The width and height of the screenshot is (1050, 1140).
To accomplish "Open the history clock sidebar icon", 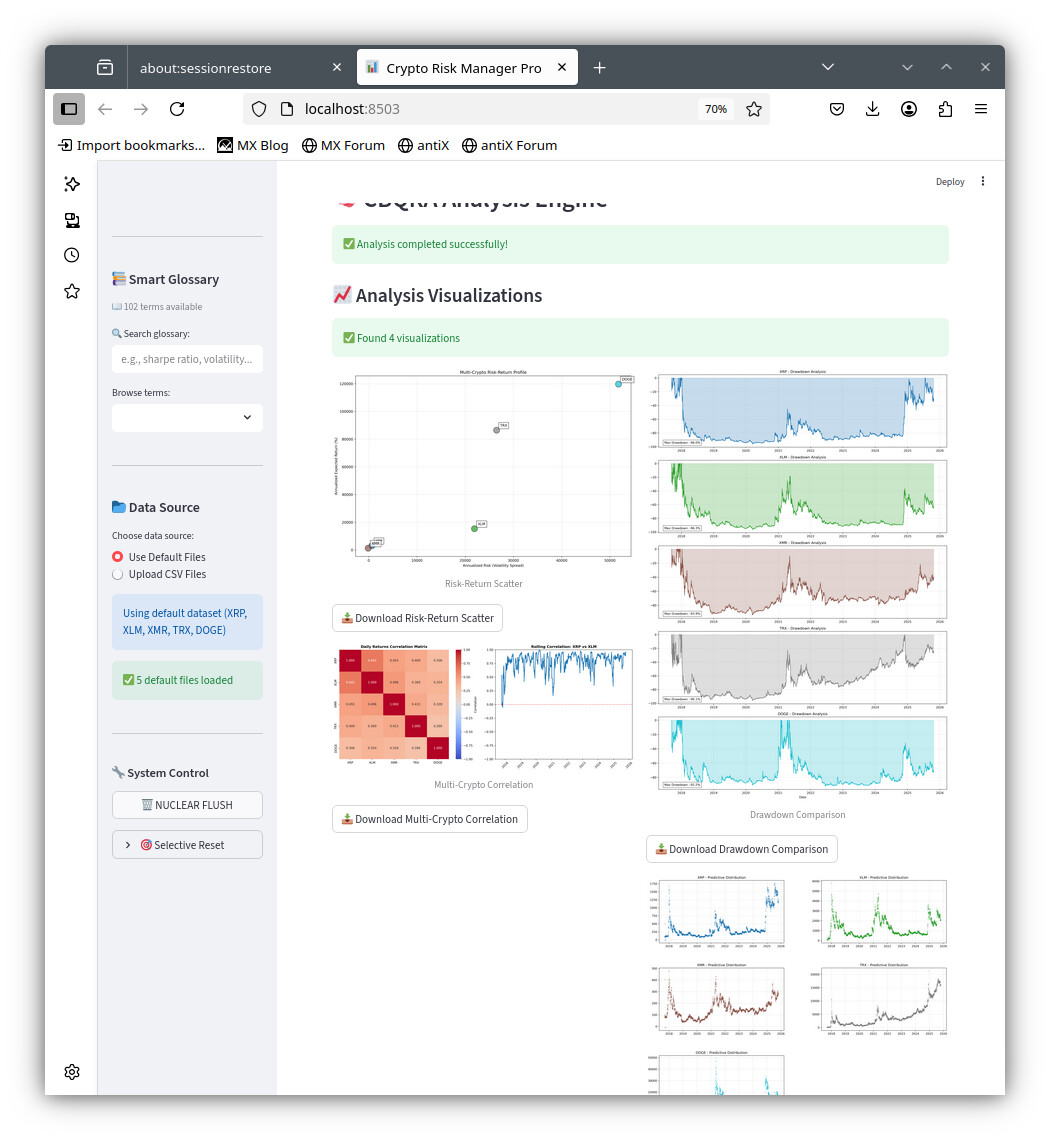I will pyautogui.click(x=72, y=255).
